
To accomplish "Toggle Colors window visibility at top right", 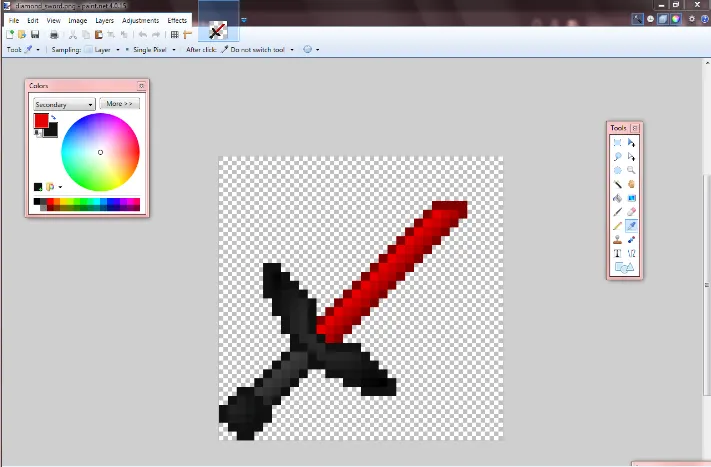I will (676, 19).
